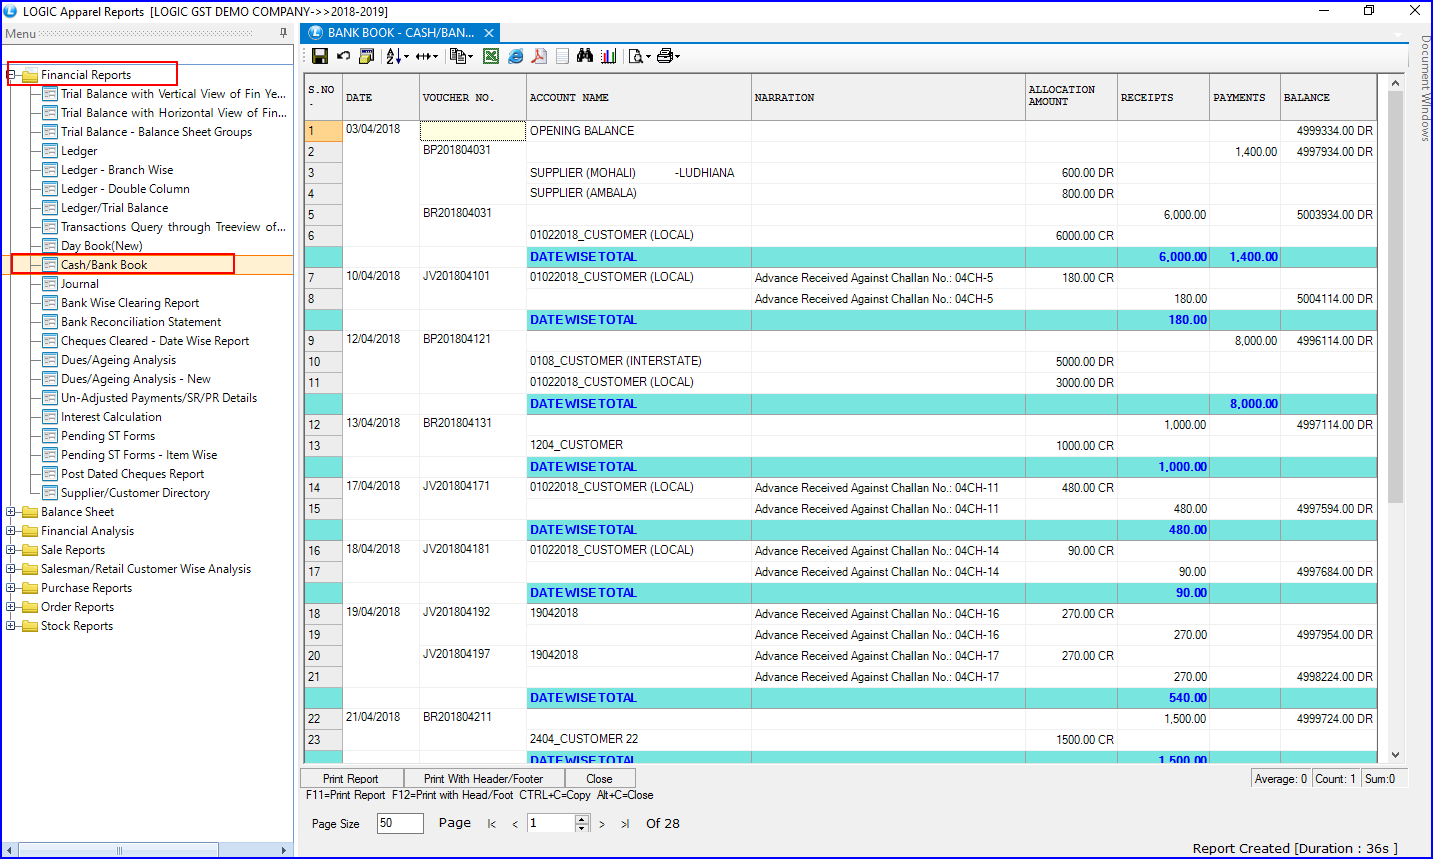This screenshot has height=859, width=1433.
Task: Click the Undo arrow toolbar icon
Action: pos(343,56)
